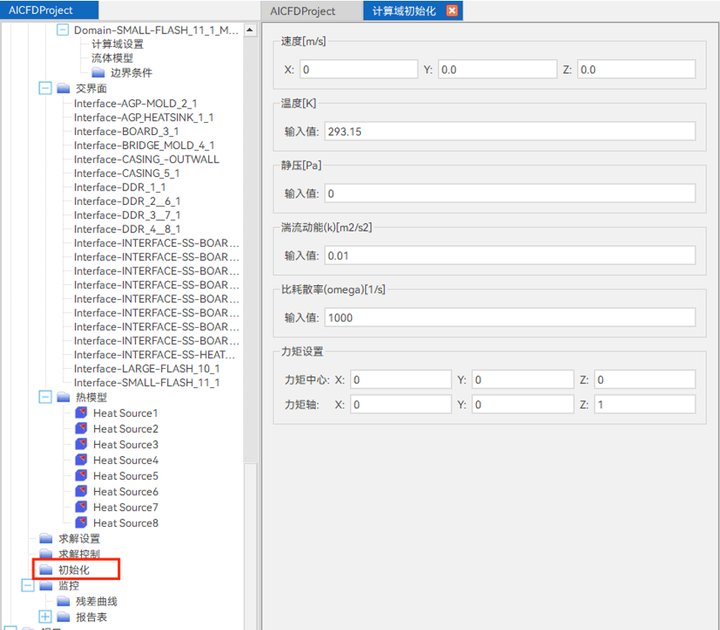Click the 湍流动能 0.01 input field

click(x=510, y=255)
